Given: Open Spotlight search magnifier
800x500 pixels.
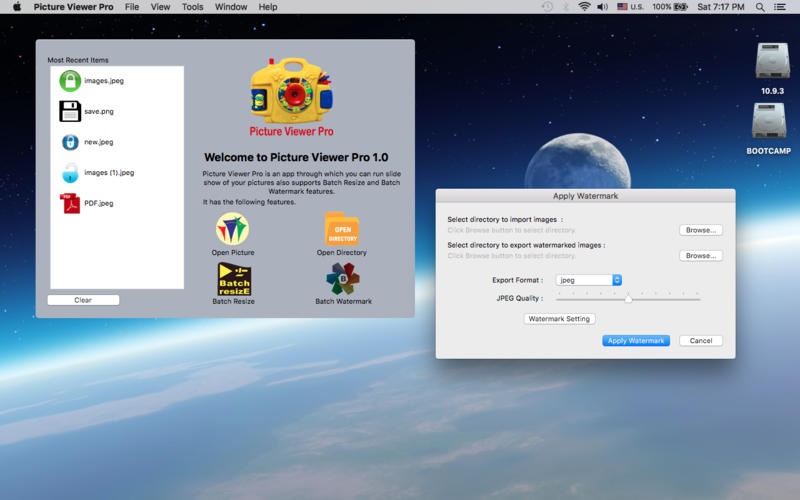Looking at the screenshot, I should pos(760,7).
